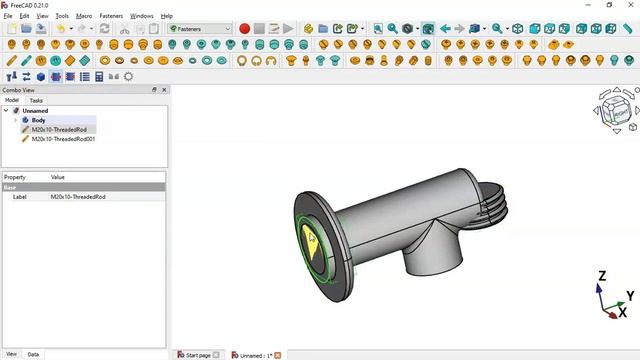640x360 pixels.
Task: Add teal threaded rod fastener
Action: (27, 61)
